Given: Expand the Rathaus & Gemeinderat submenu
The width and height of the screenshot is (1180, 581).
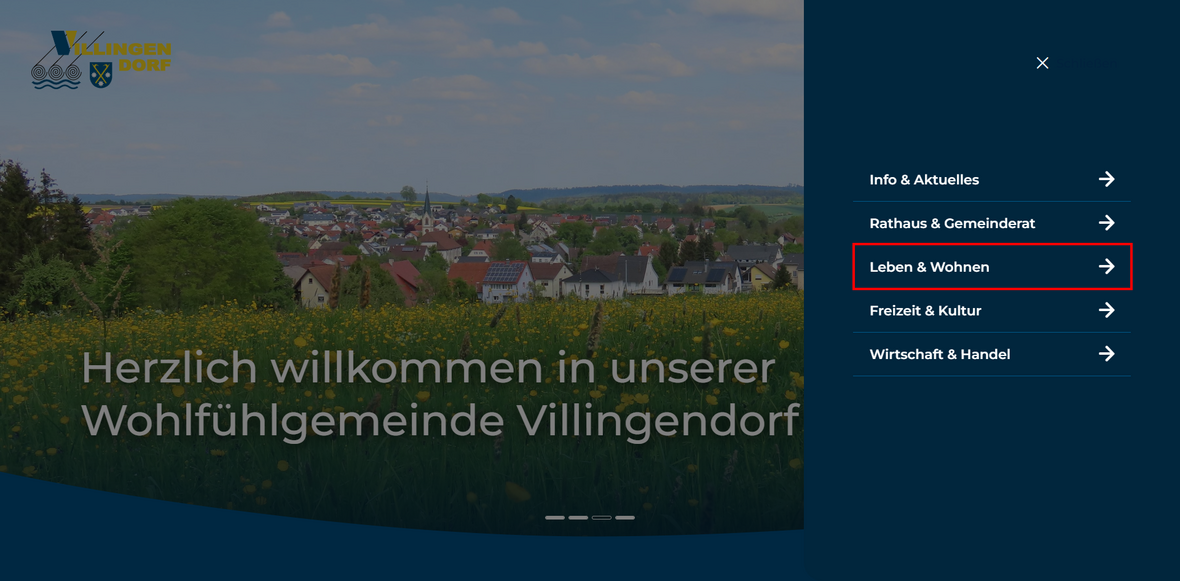Looking at the screenshot, I should tap(952, 223).
